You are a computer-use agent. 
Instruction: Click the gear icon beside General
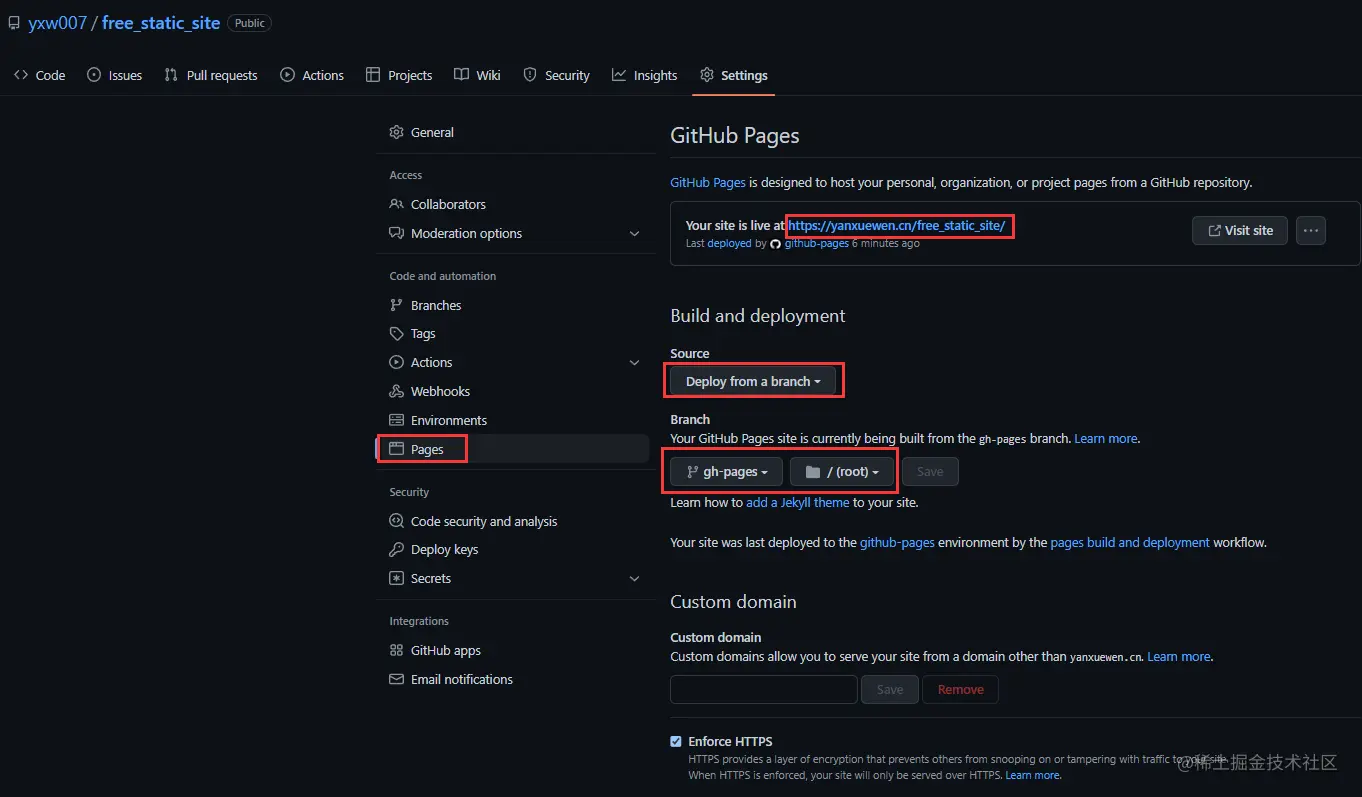pyautogui.click(x=396, y=132)
